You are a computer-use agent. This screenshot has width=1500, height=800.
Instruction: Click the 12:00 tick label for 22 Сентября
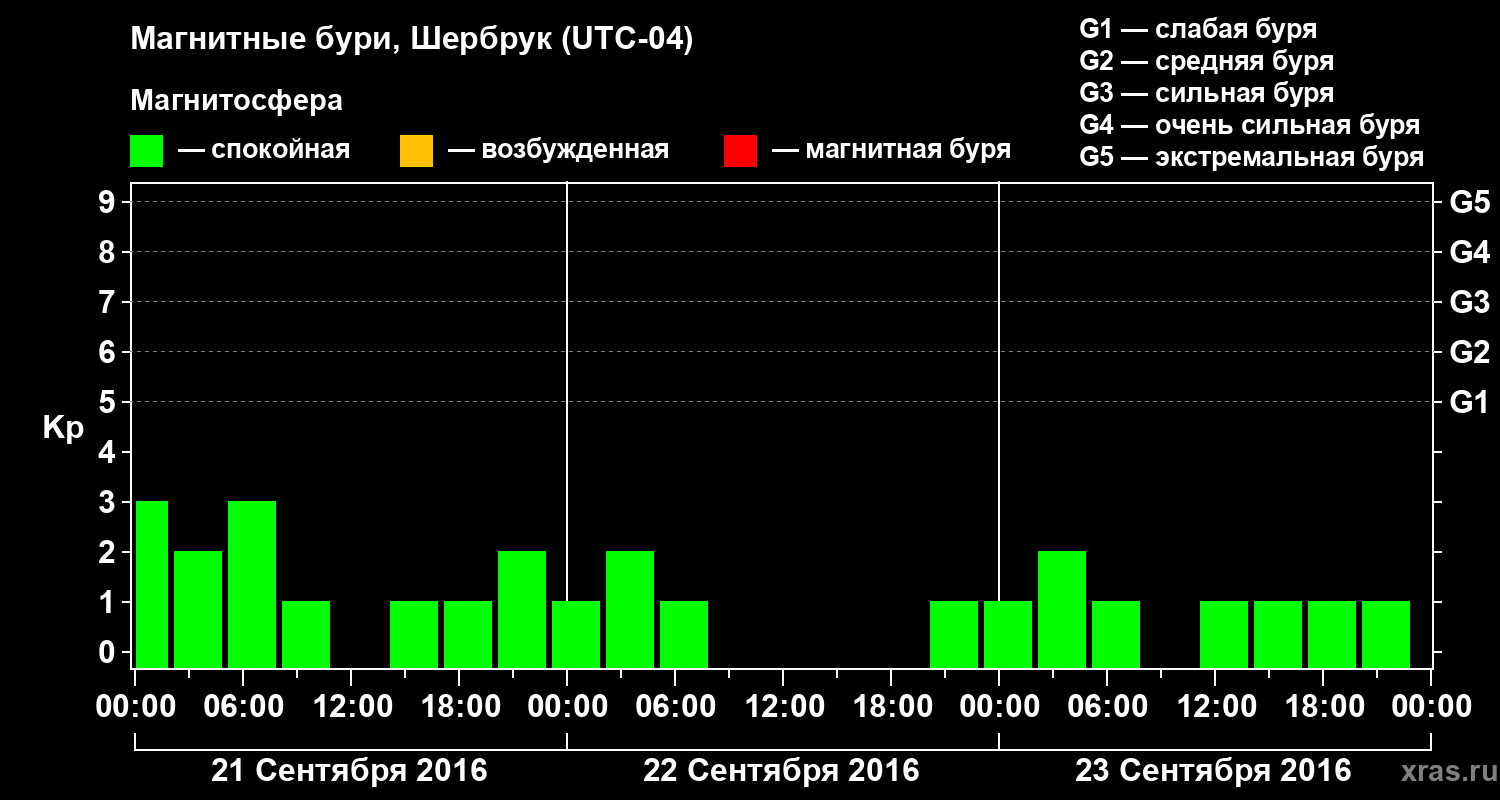783,706
